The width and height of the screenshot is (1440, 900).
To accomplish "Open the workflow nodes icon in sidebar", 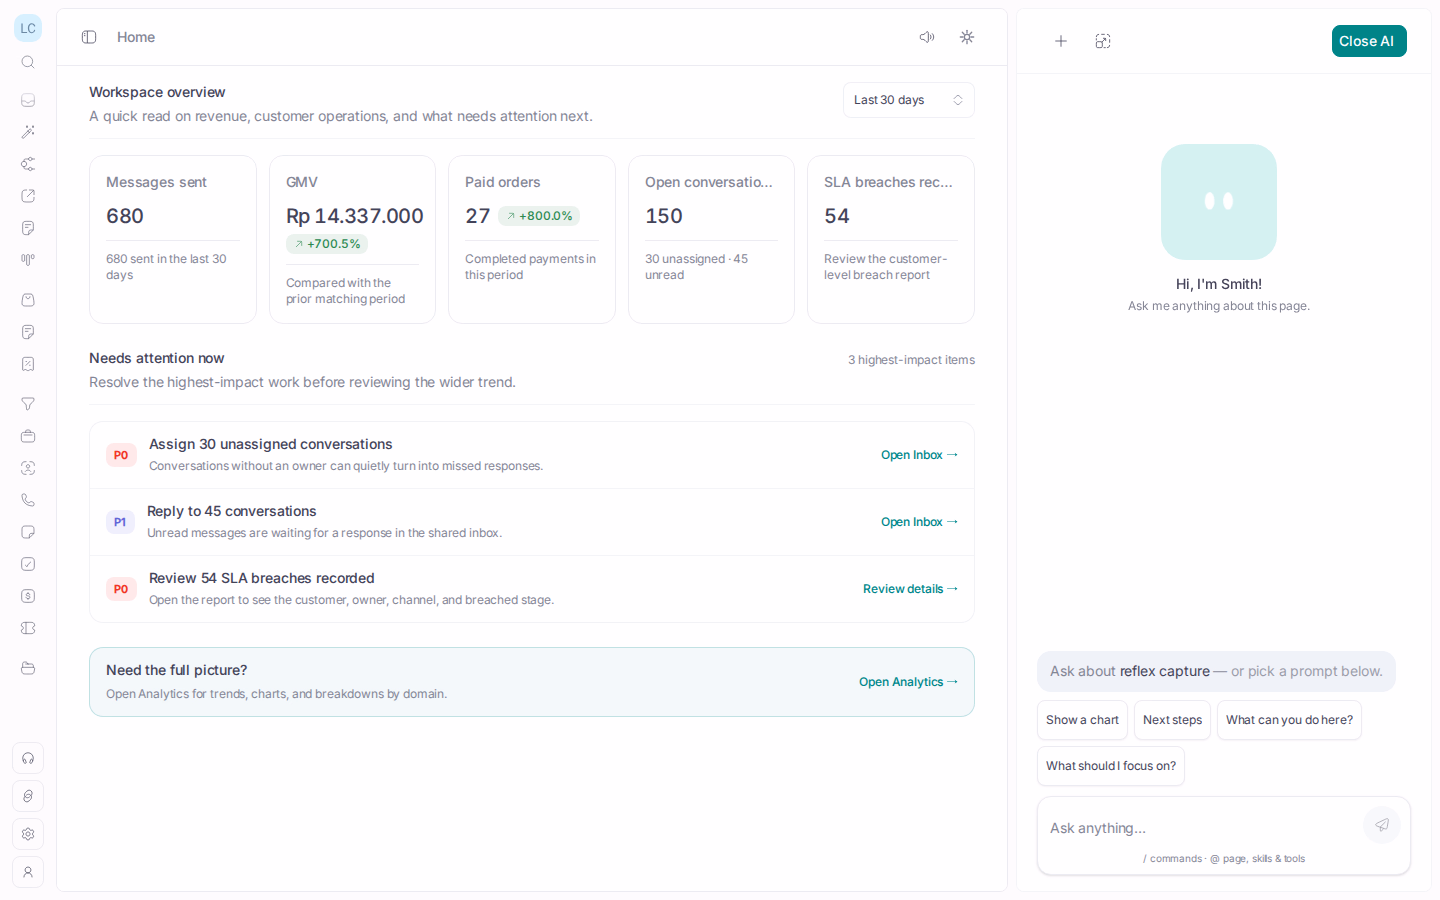I will tap(28, 164).
